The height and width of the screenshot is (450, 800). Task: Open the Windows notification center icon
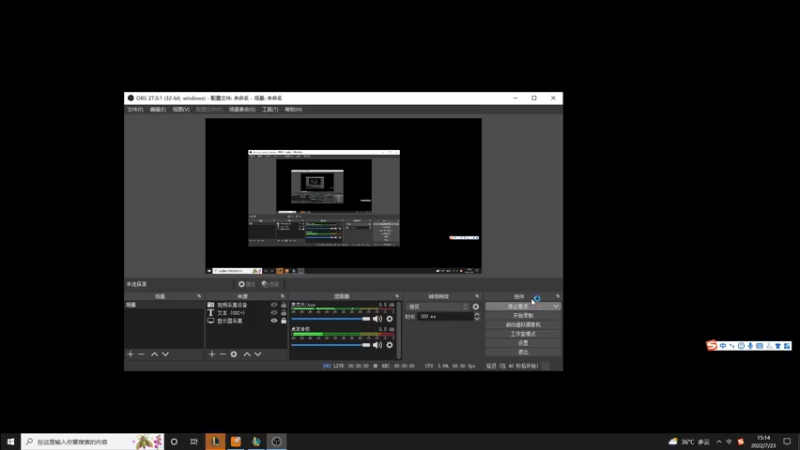tap(787, 441)
